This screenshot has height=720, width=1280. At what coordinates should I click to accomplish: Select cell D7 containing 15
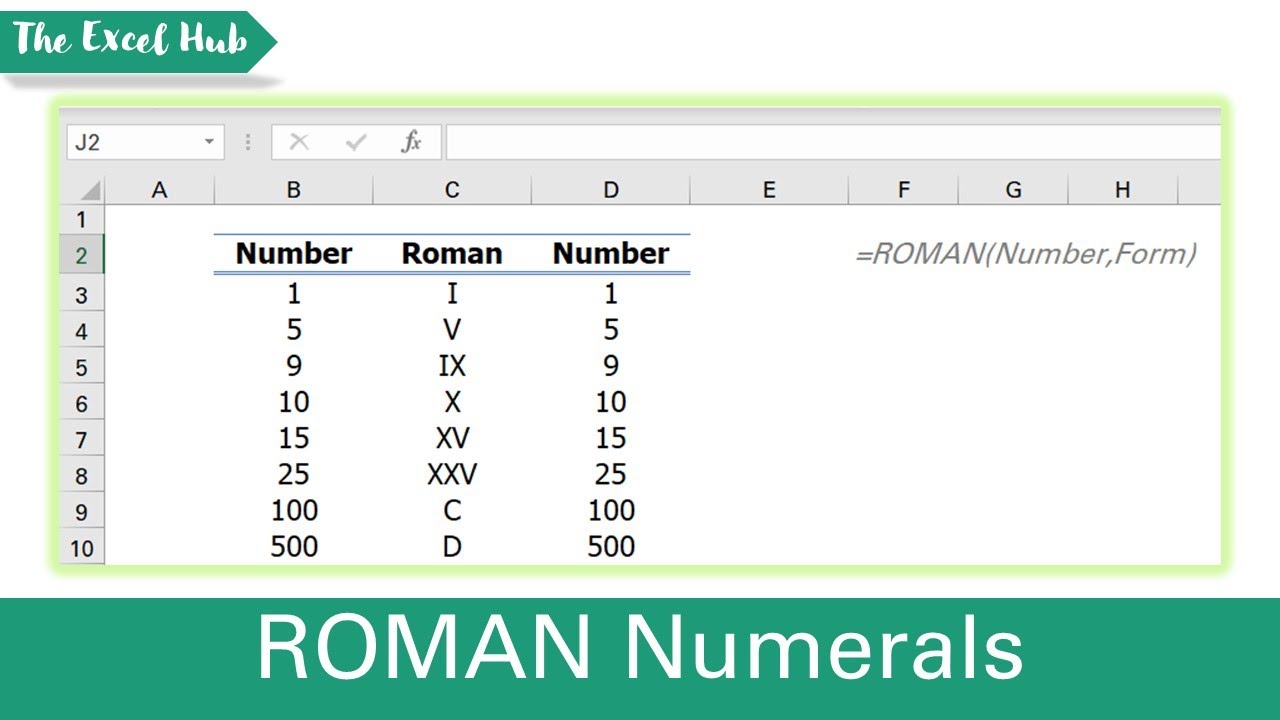point(611,438)
